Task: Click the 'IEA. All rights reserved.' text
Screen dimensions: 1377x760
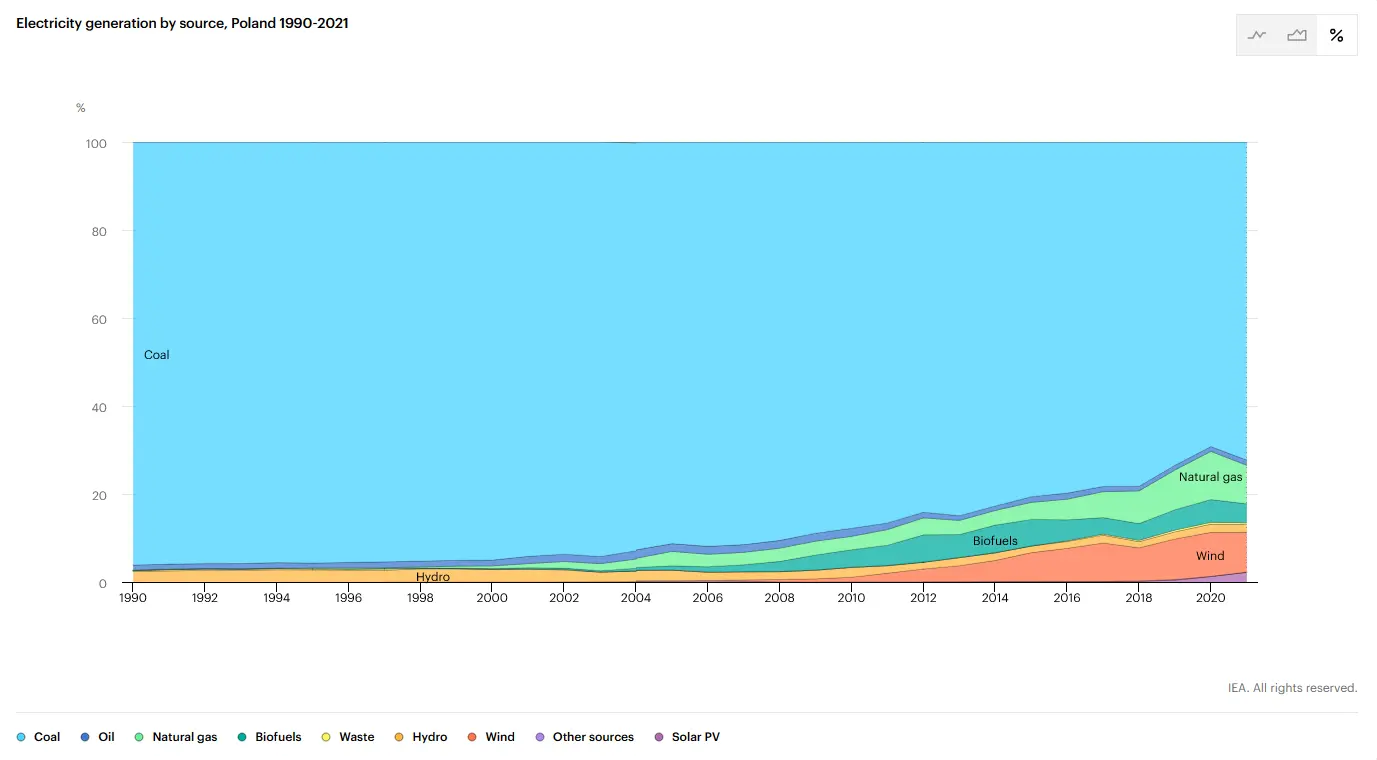Action: point(1292,688)
